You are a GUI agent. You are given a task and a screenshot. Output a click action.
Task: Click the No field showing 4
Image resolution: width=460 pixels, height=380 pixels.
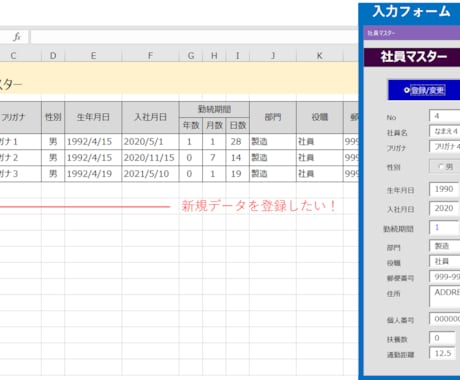445,116
